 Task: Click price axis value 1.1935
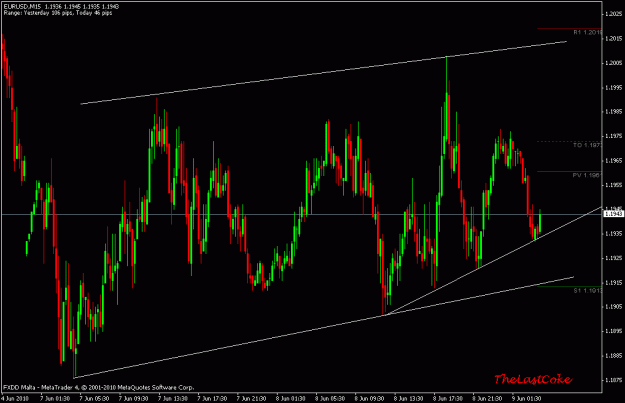(613, 234)
